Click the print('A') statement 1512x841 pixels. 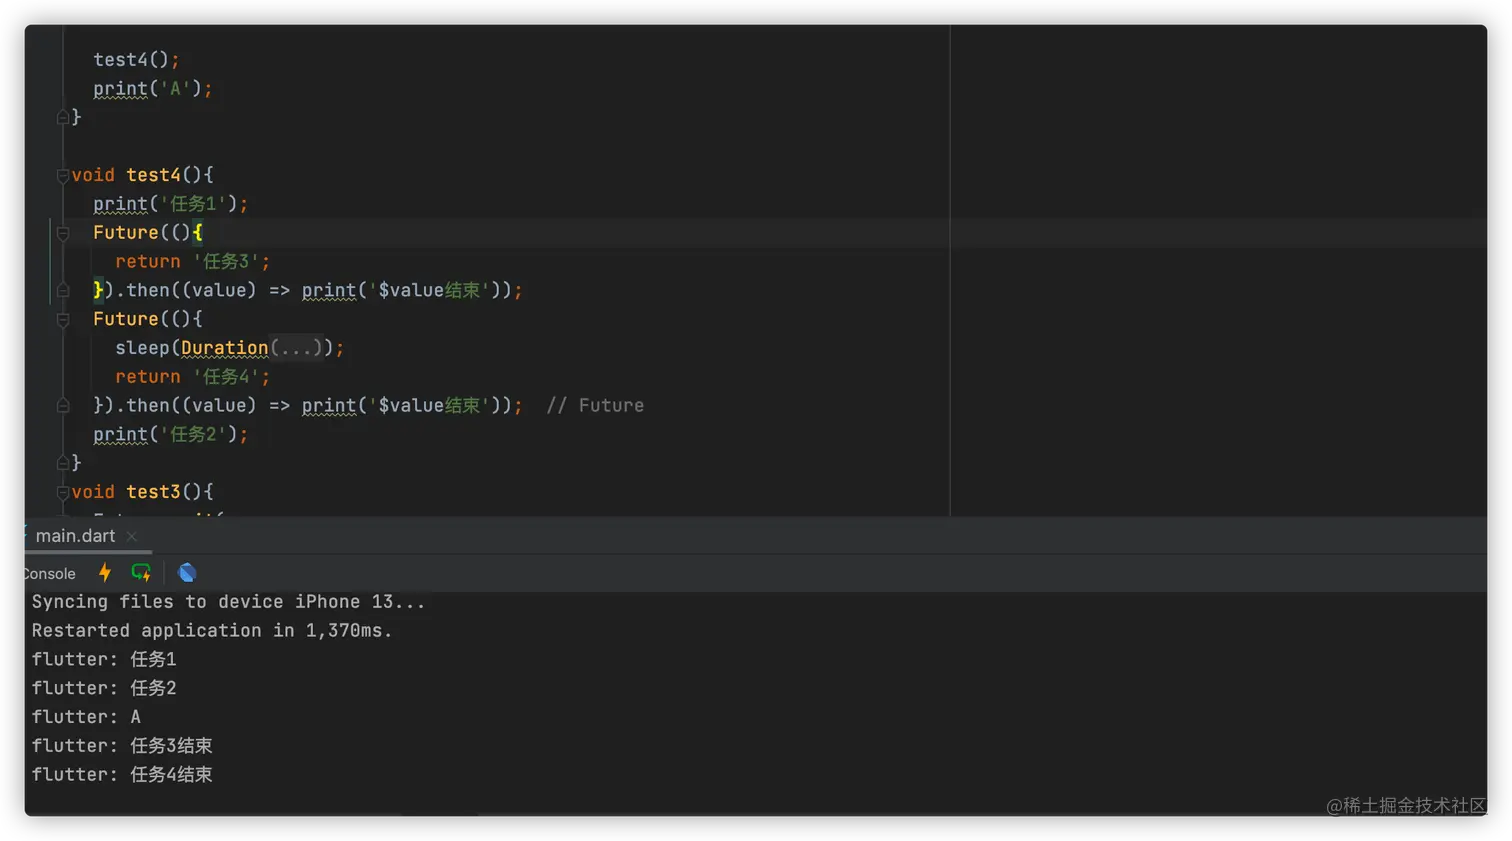153,89
